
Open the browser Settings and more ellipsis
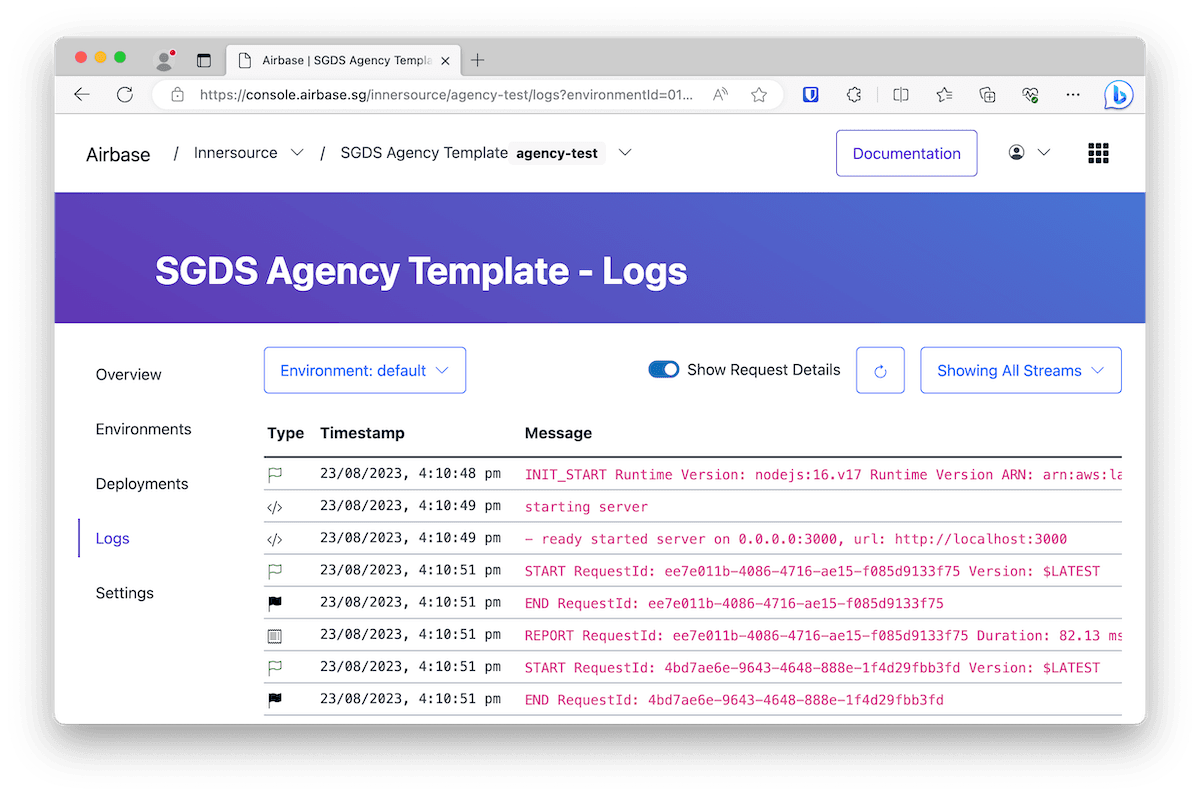point(1073,95)
